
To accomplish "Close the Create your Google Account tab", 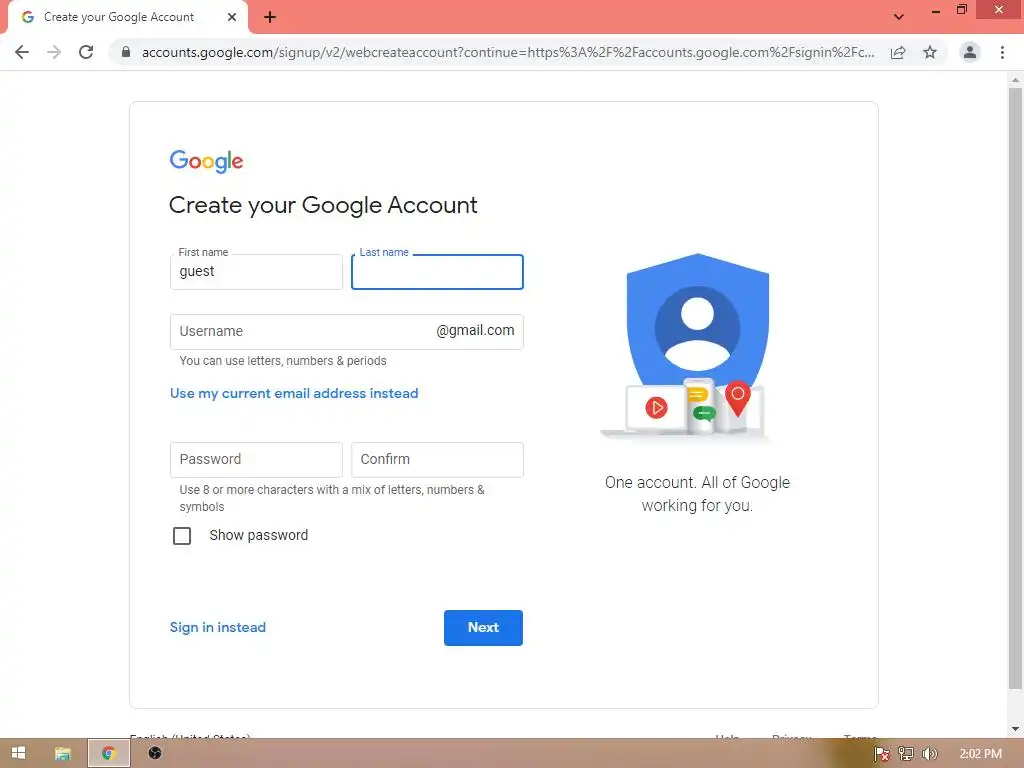I will [232, 17].
